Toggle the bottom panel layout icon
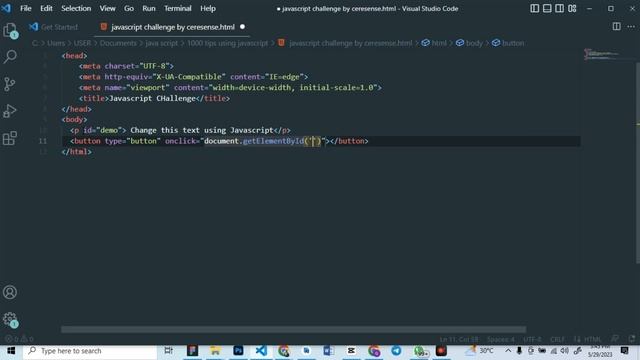This screenshot has width=640, height=360. pos(547,8)
